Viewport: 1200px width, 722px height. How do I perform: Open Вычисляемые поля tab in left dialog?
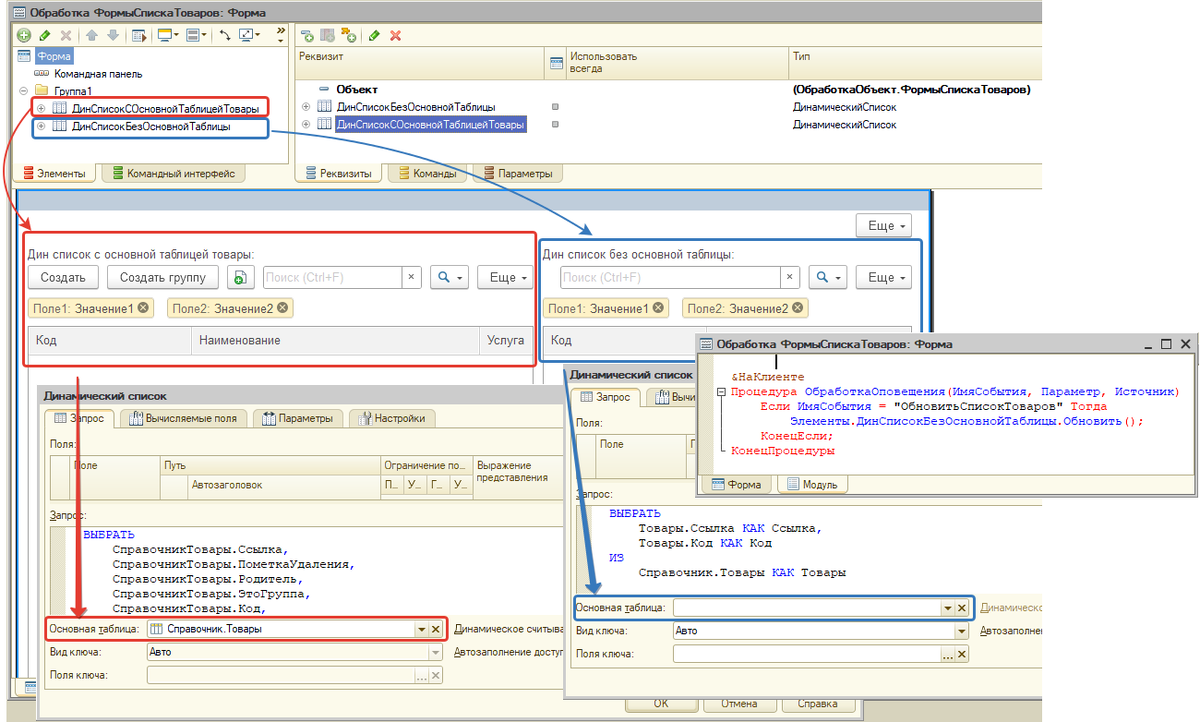pos(183,418)
